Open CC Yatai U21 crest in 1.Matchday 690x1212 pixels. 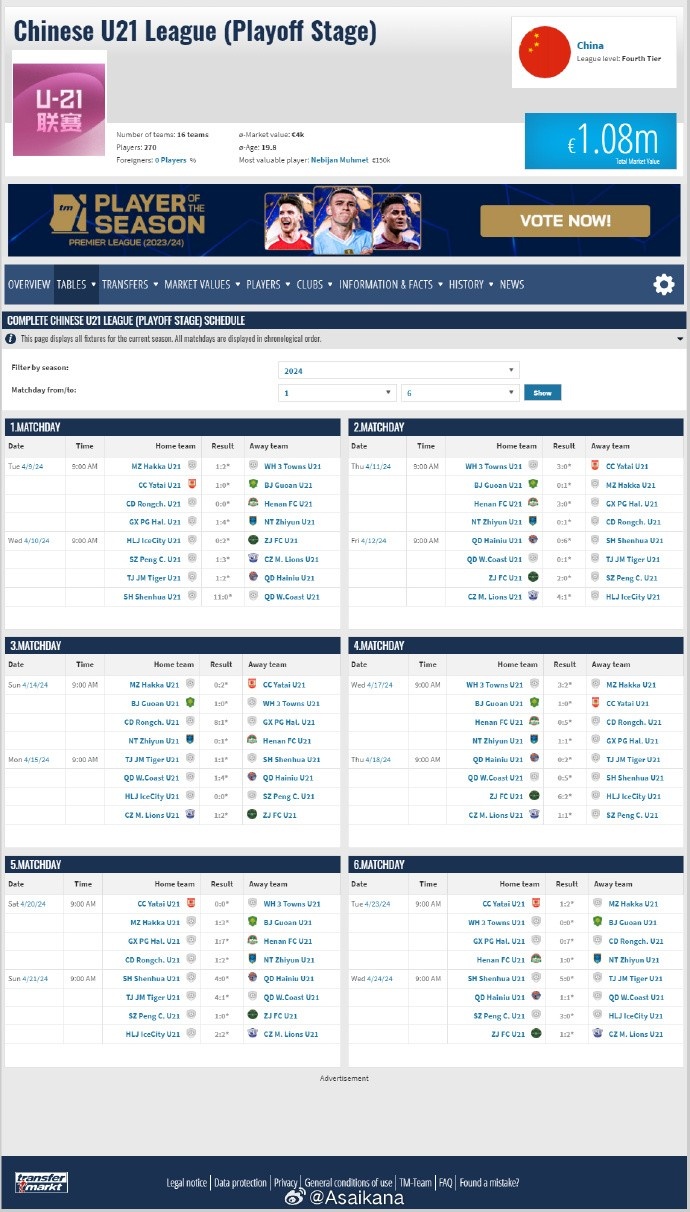pos(191,484)
